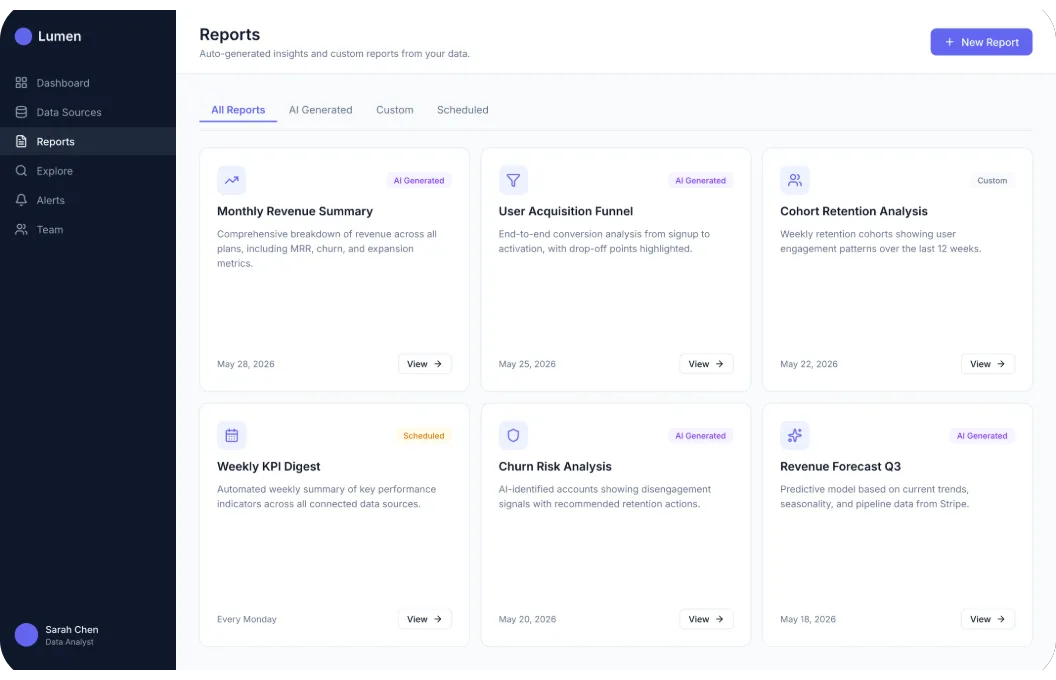The height and width of the screenshot is (680, 1056).
Task: Click the AI Generated badge on User Acquisition Funnel
Action: point(700,180)
